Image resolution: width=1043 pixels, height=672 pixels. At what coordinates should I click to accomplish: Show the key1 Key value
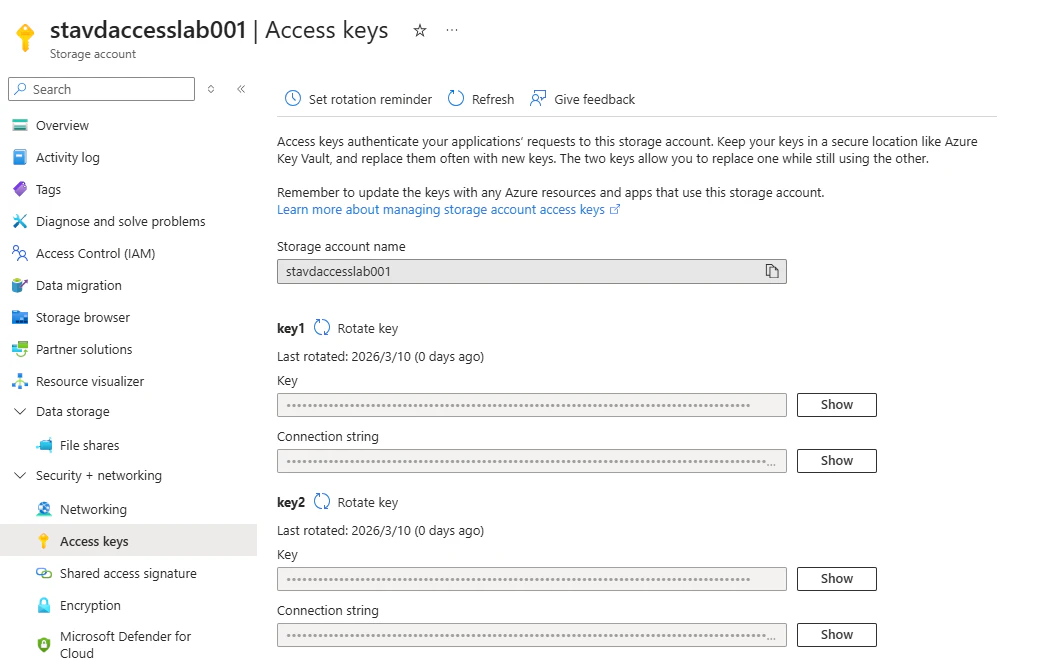836,405
